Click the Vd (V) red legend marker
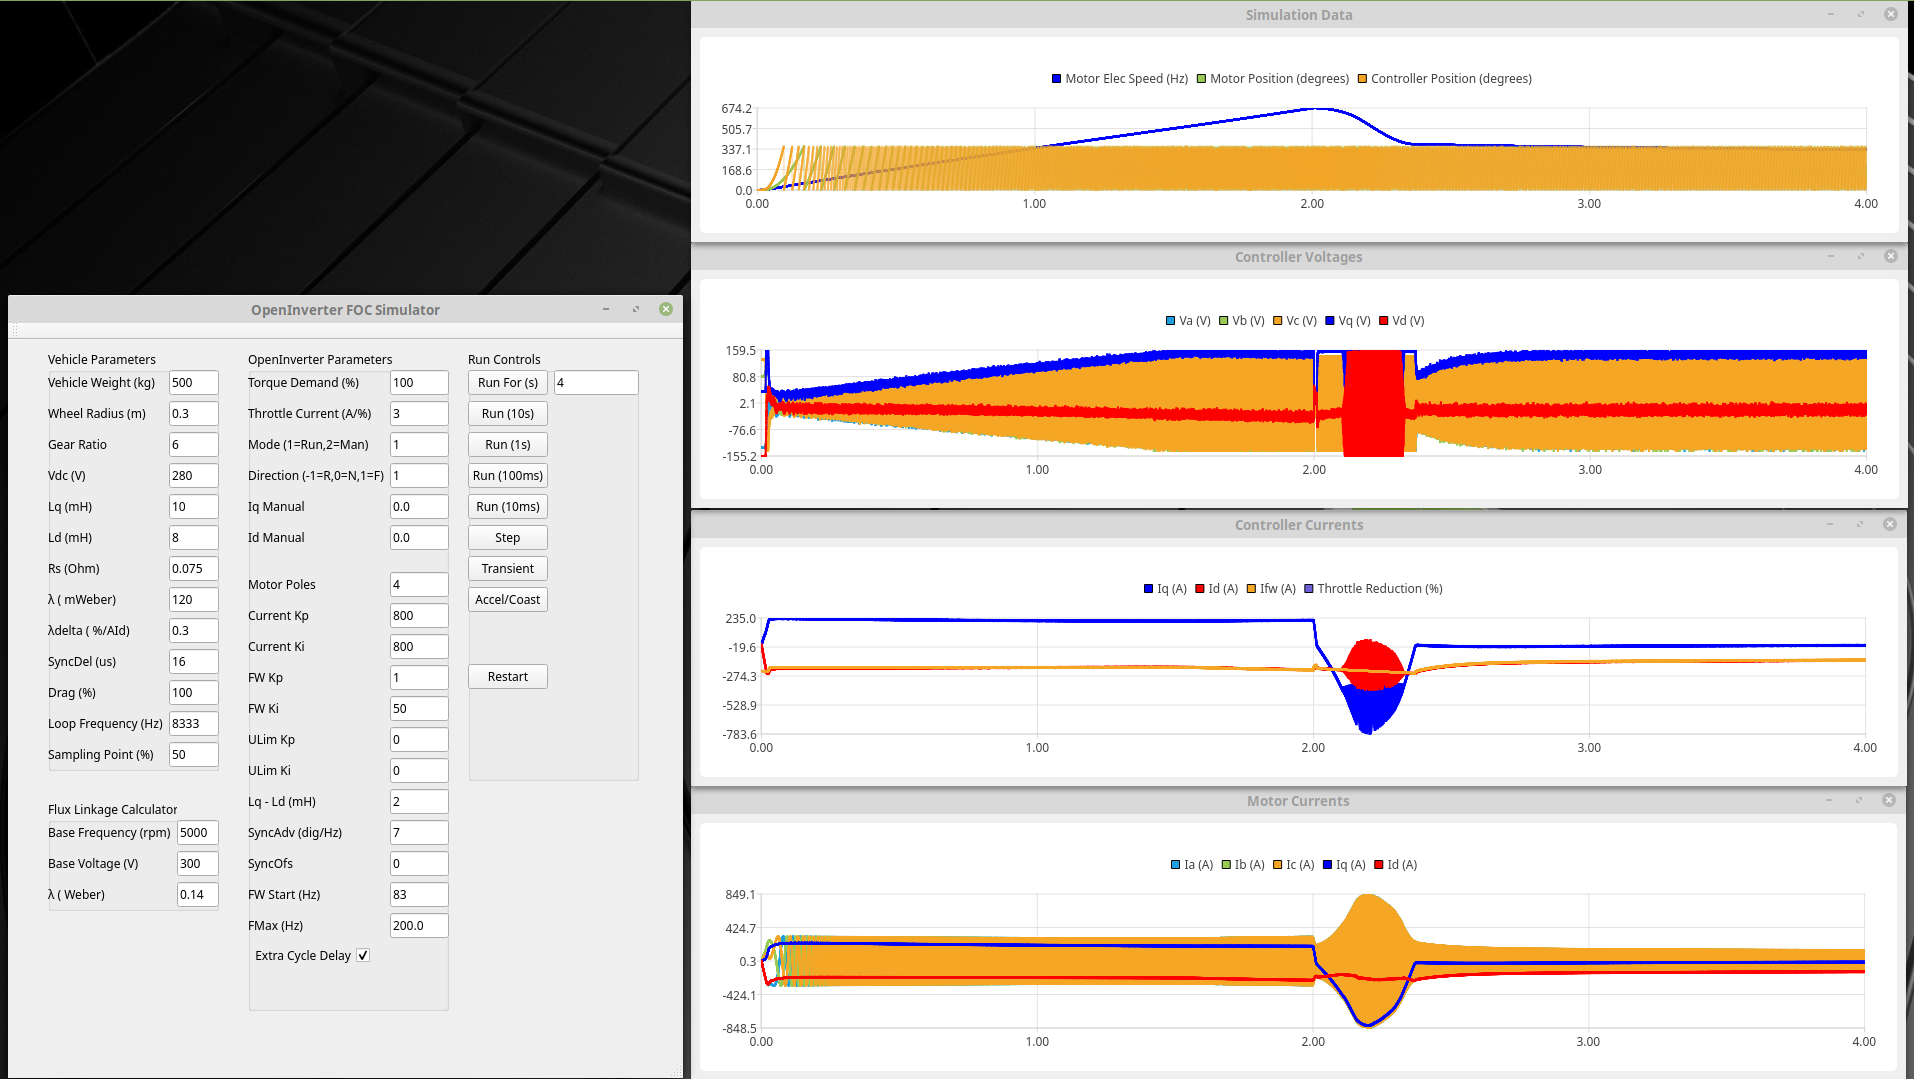This screenshot has height=1079, width=1914. (x=1383, y=321)
